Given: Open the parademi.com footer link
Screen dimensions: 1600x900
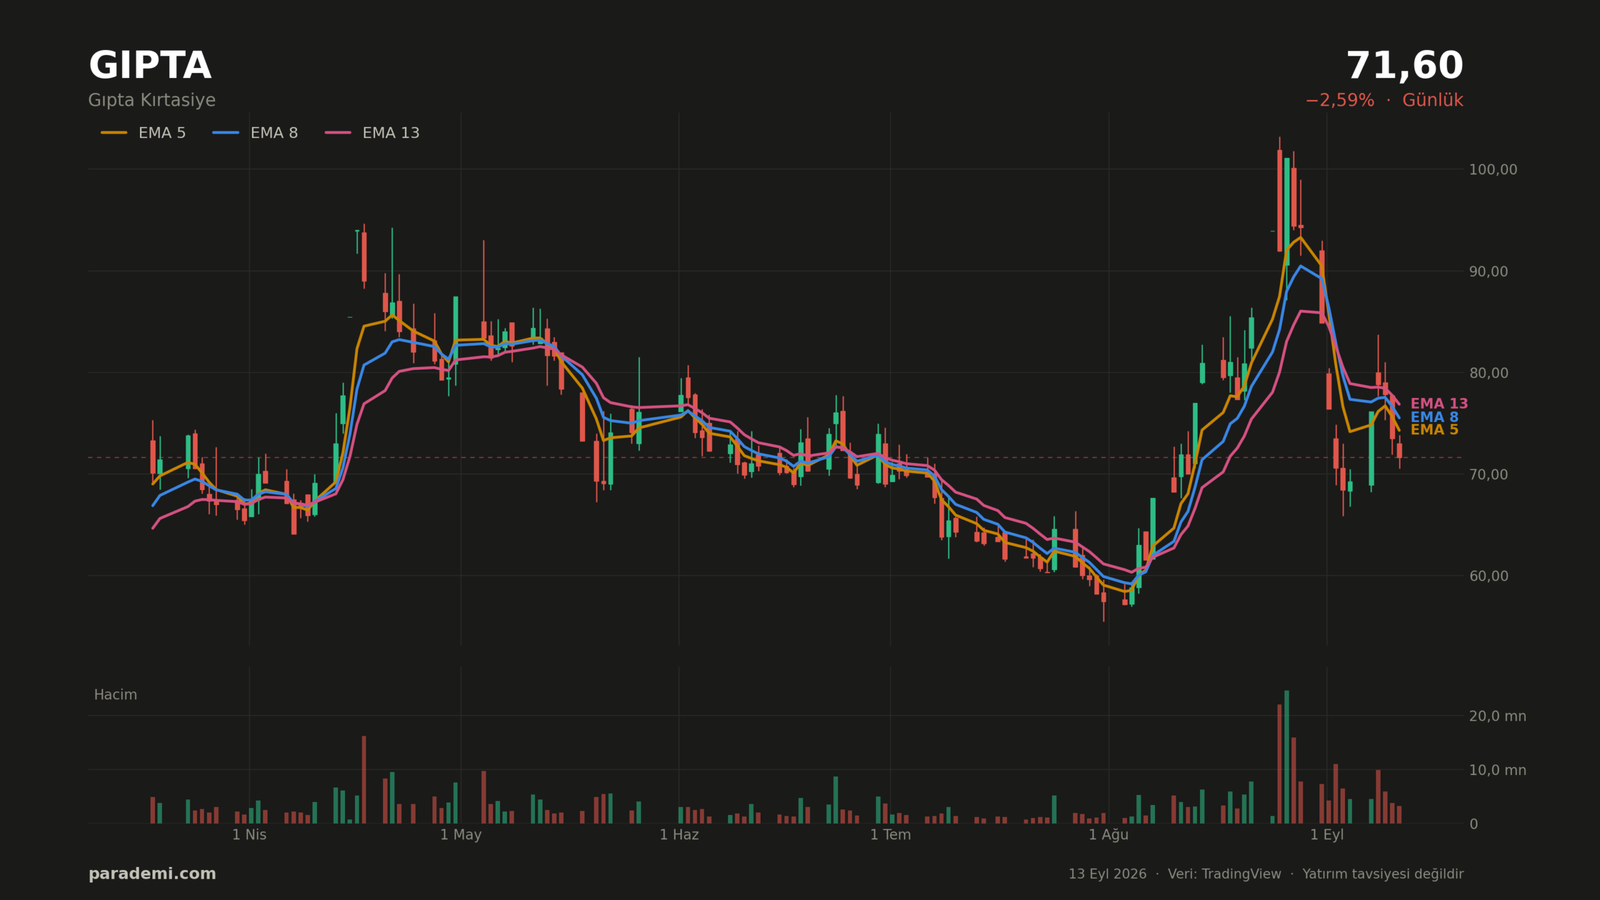Looking at the screenshot, I should [x=152, y=874].
